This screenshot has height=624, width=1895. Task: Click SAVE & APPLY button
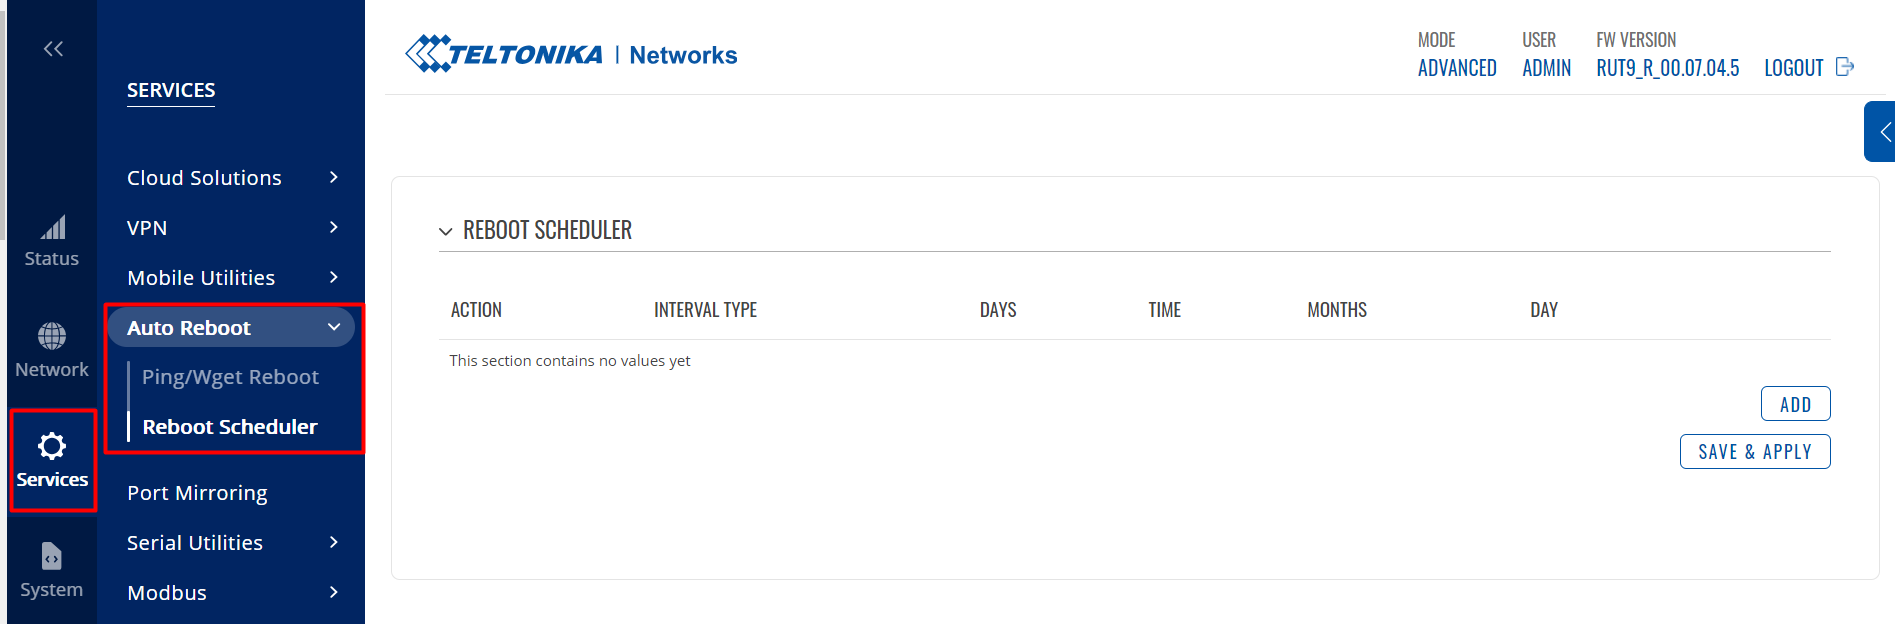[x=1755, y=451]
